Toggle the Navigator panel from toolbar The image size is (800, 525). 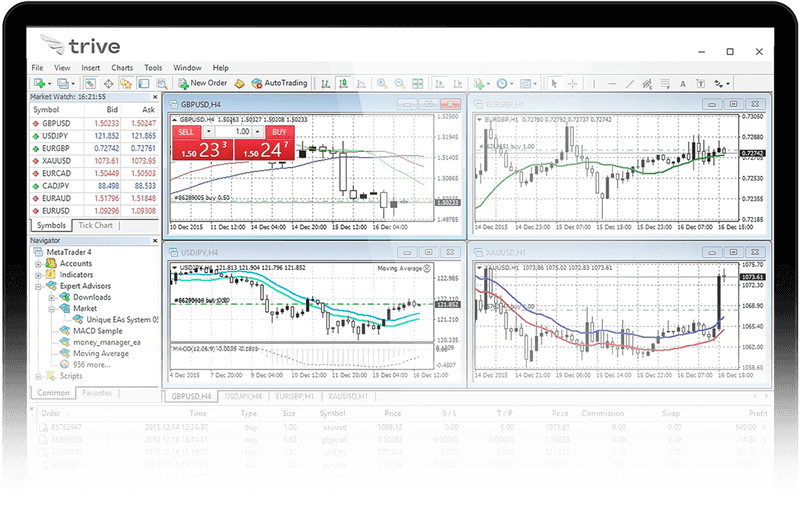[x=126, y=83]
